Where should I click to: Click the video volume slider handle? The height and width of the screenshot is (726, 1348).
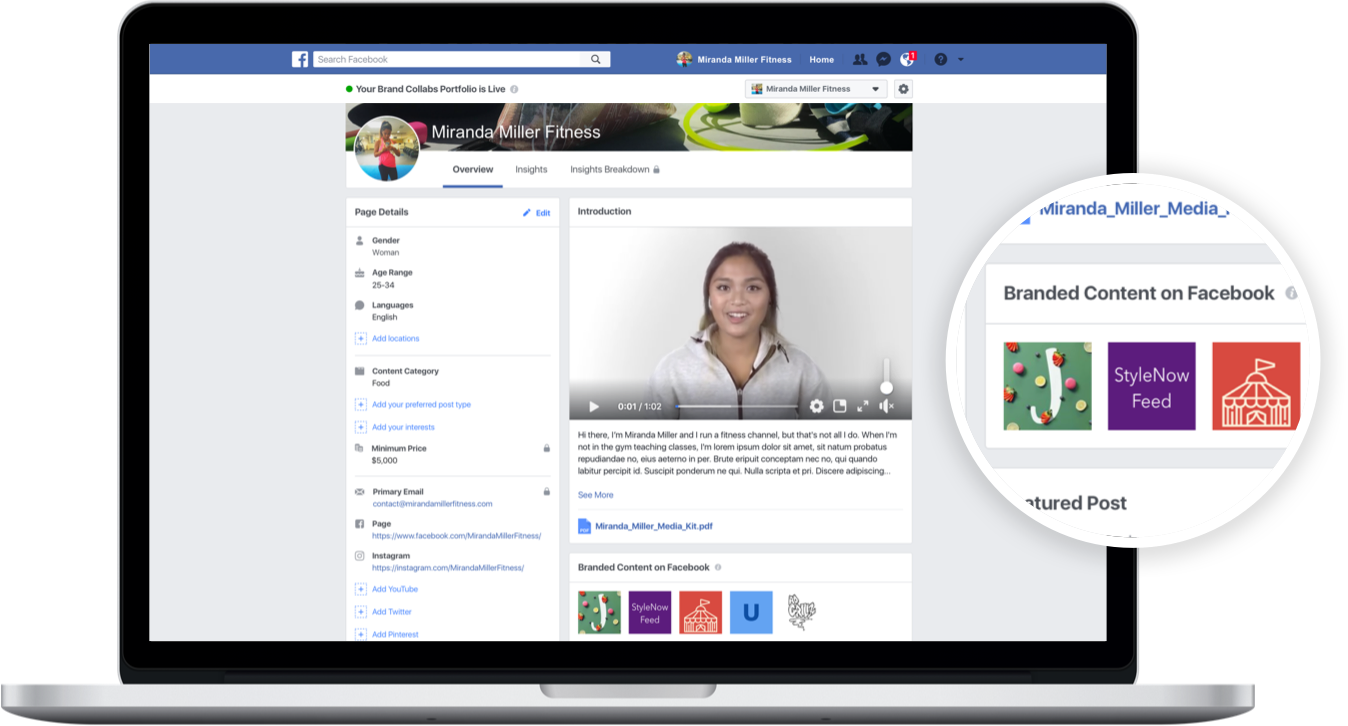tap(886, 388)
